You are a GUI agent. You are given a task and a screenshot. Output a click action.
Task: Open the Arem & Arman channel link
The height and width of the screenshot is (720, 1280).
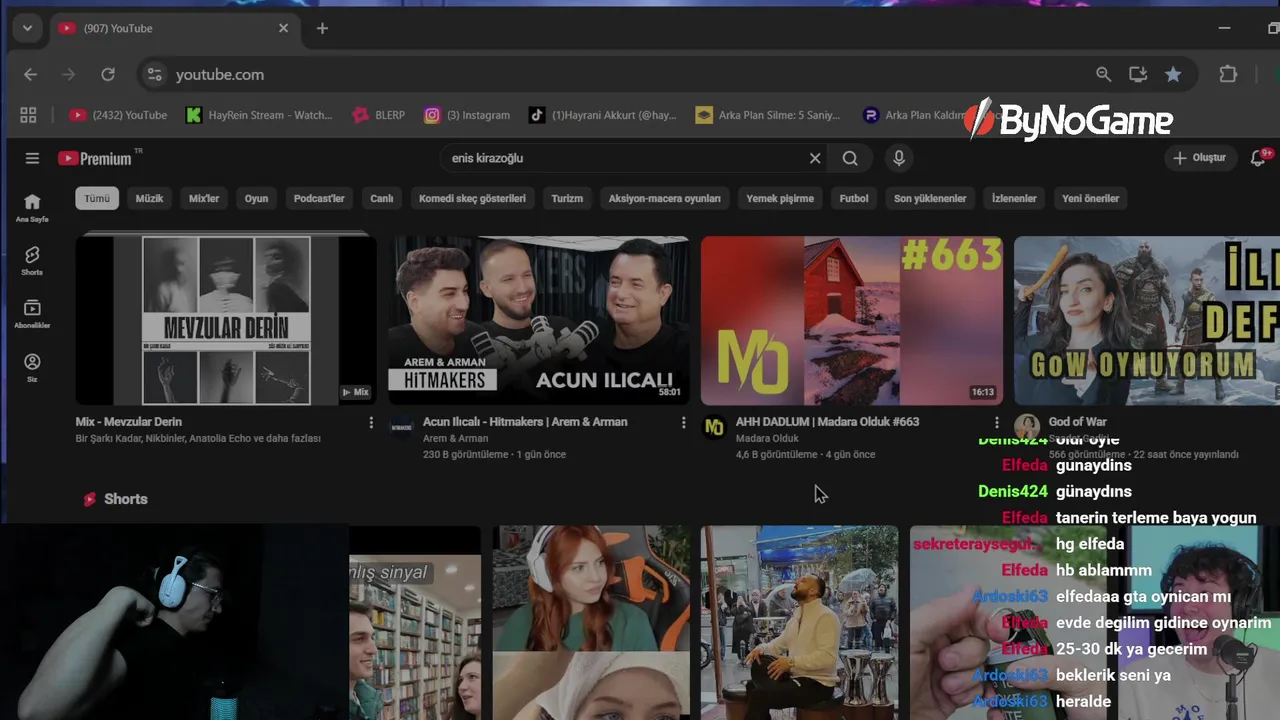pos(455,439)
